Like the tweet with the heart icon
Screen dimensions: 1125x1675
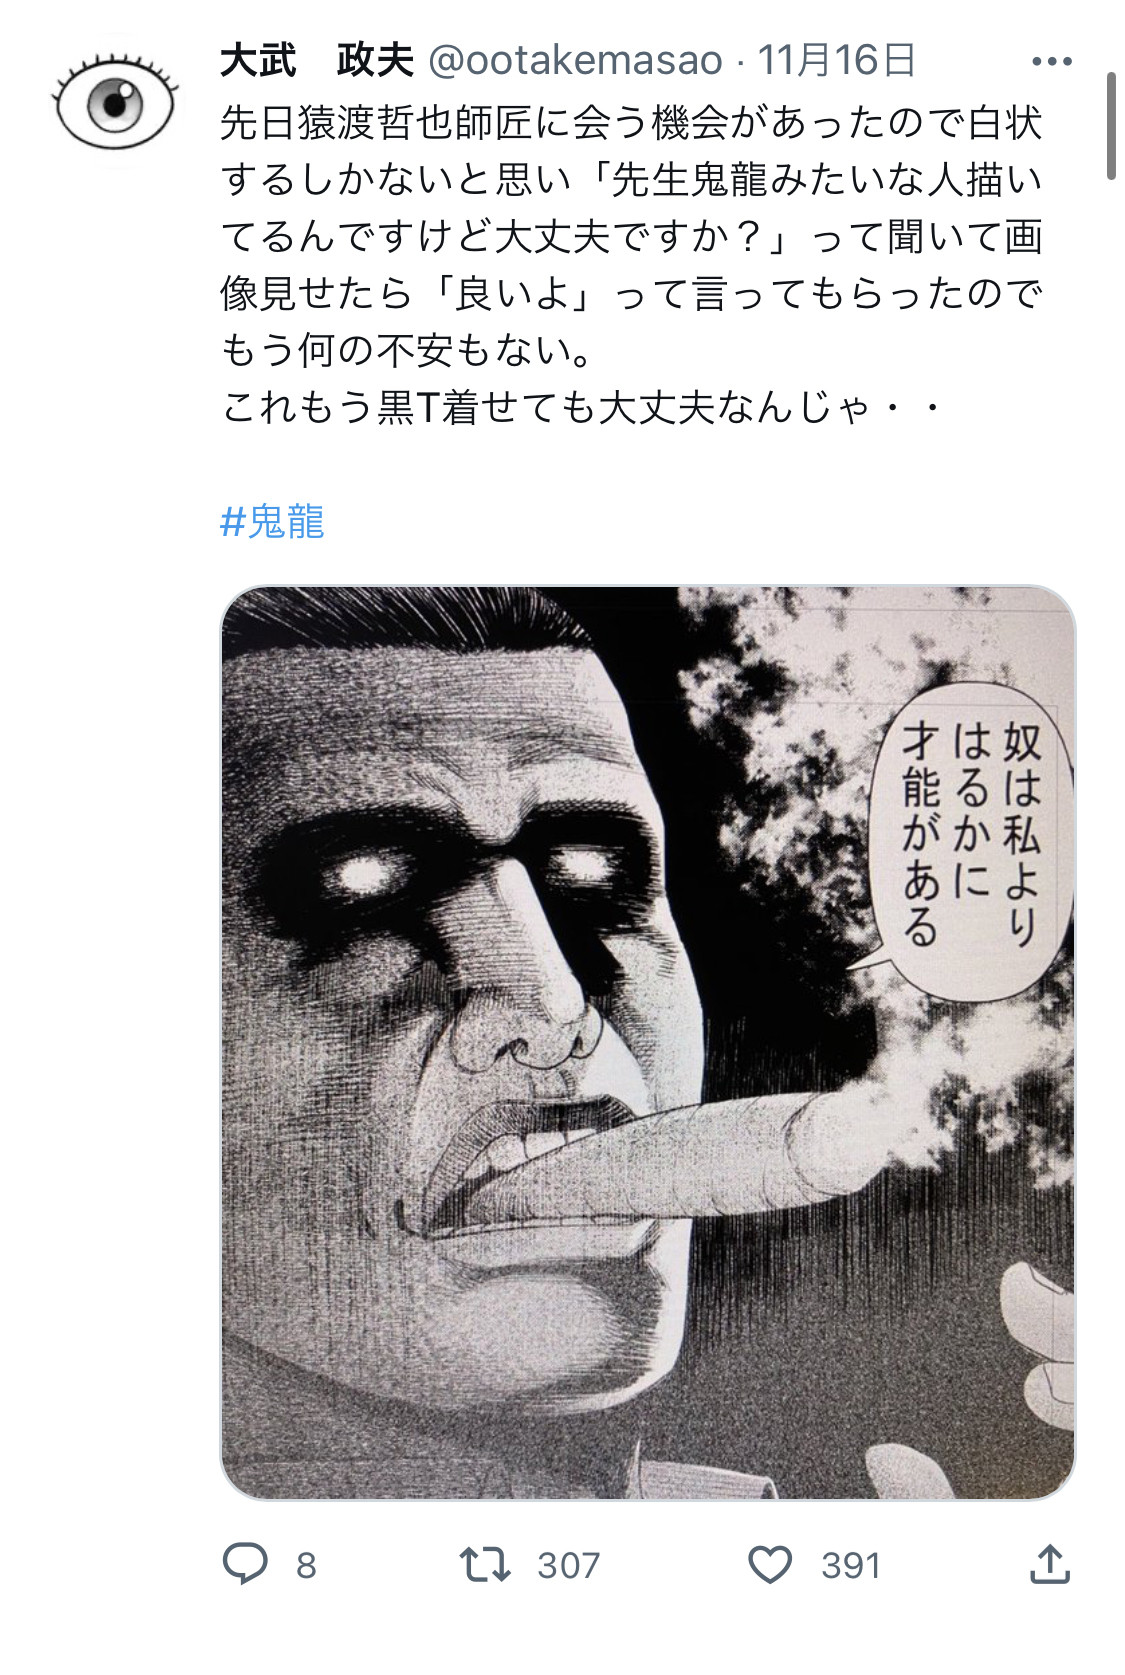pyautogui.click(x=770, y=1565)
